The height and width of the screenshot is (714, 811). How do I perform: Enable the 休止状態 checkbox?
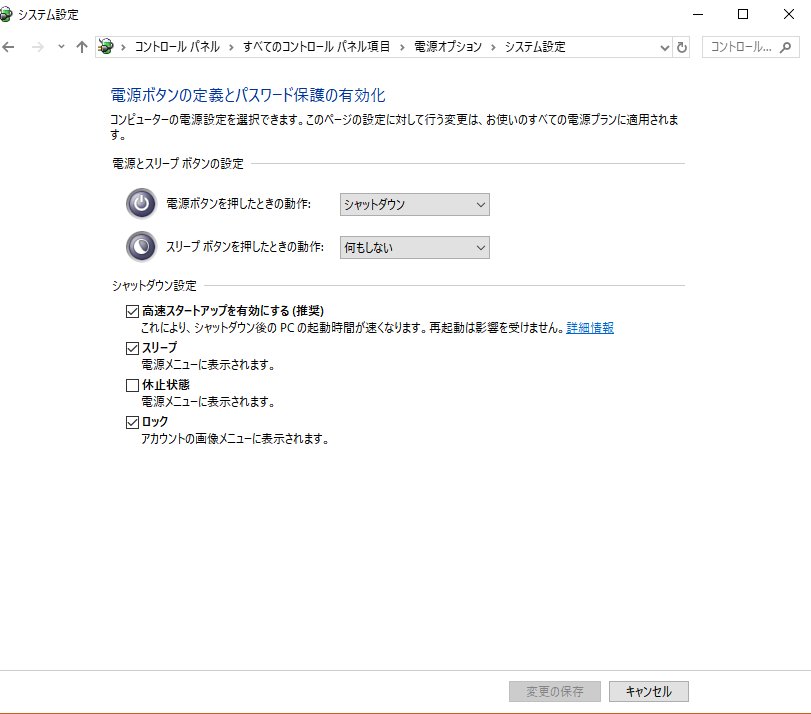tap(130, 384)
